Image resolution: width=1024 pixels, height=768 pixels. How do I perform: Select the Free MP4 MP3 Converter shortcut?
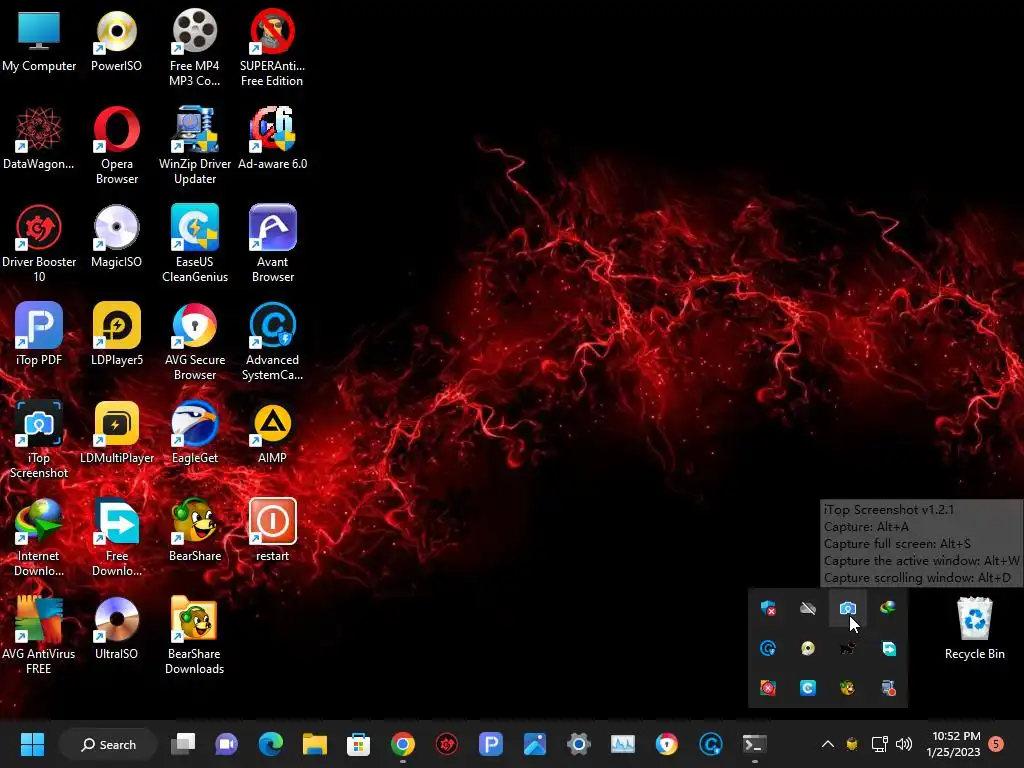click(x=195, y=49)
